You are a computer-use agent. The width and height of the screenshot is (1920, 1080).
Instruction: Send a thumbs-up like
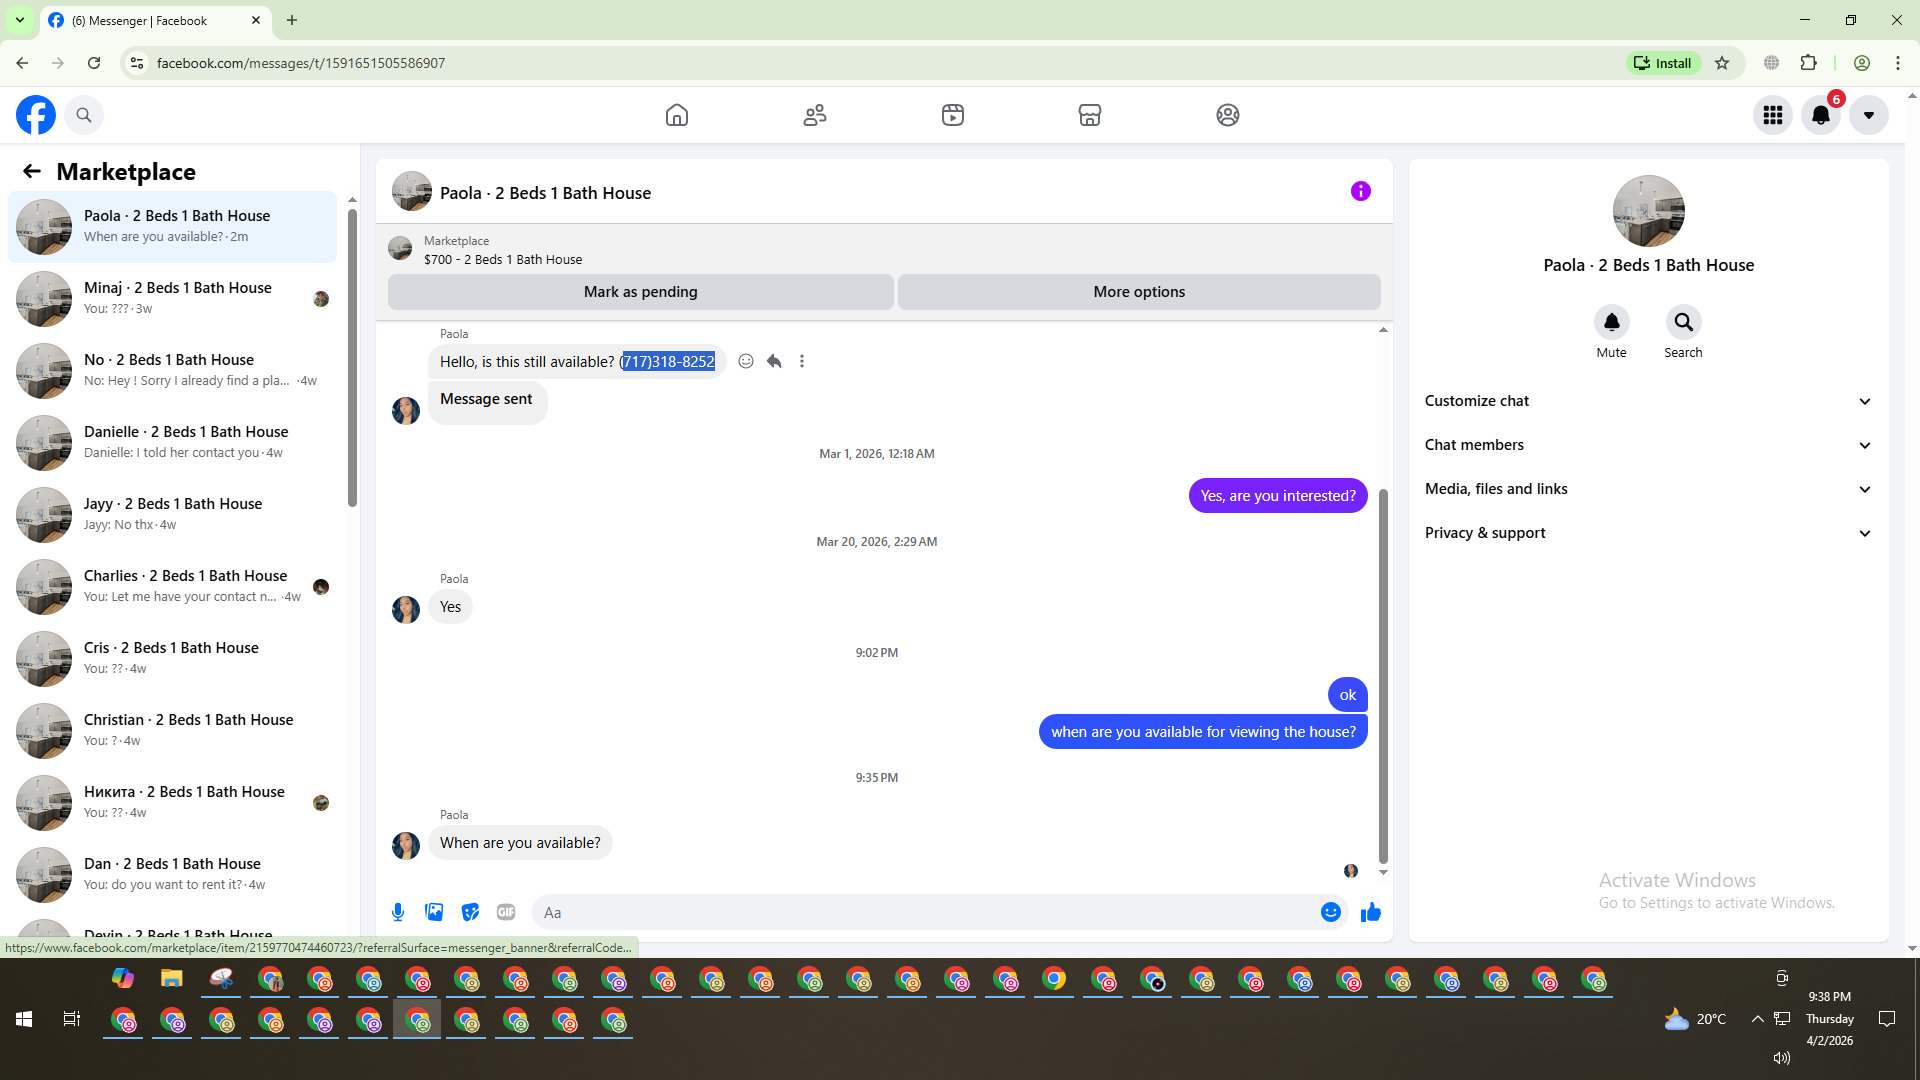pyautogui.click(x=1371, y=912)
